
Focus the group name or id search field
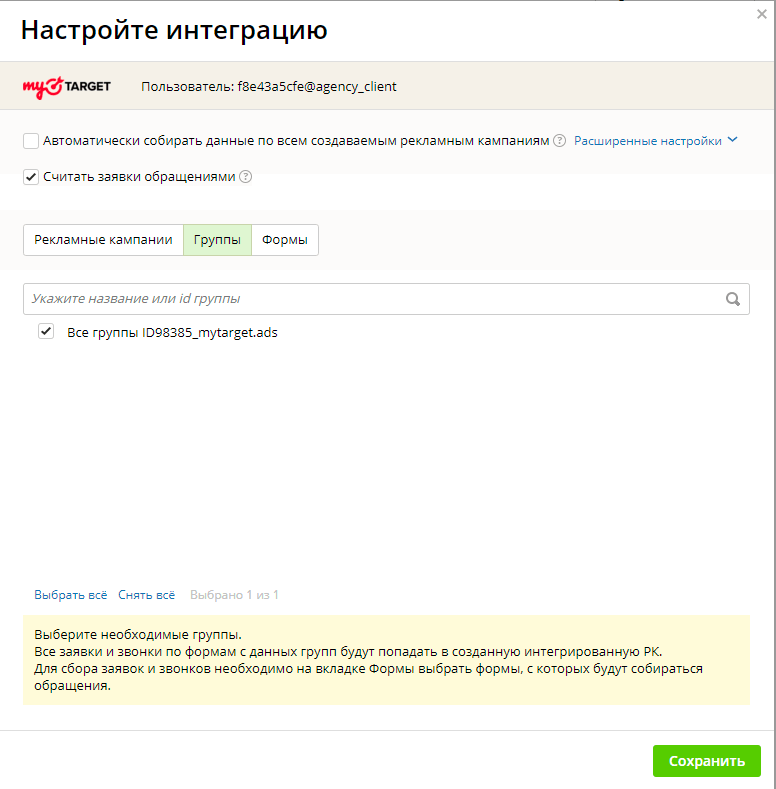click(370, 299)
